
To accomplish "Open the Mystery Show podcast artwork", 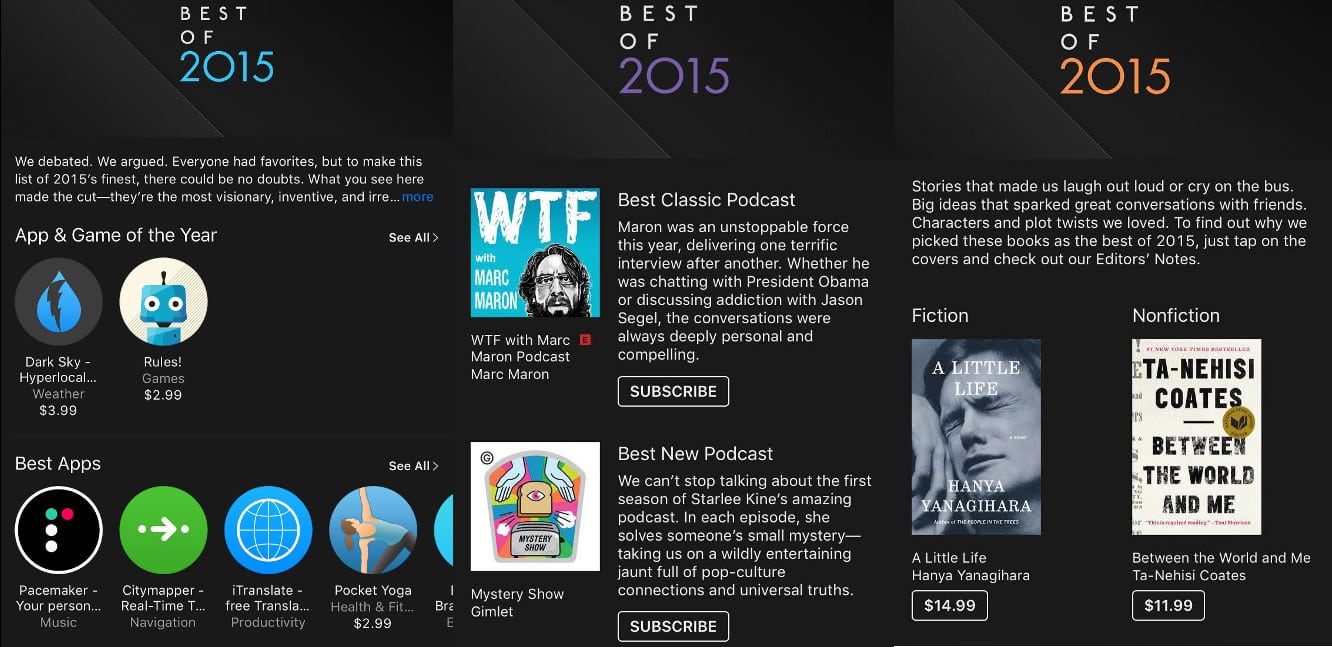I will (535, 506).
